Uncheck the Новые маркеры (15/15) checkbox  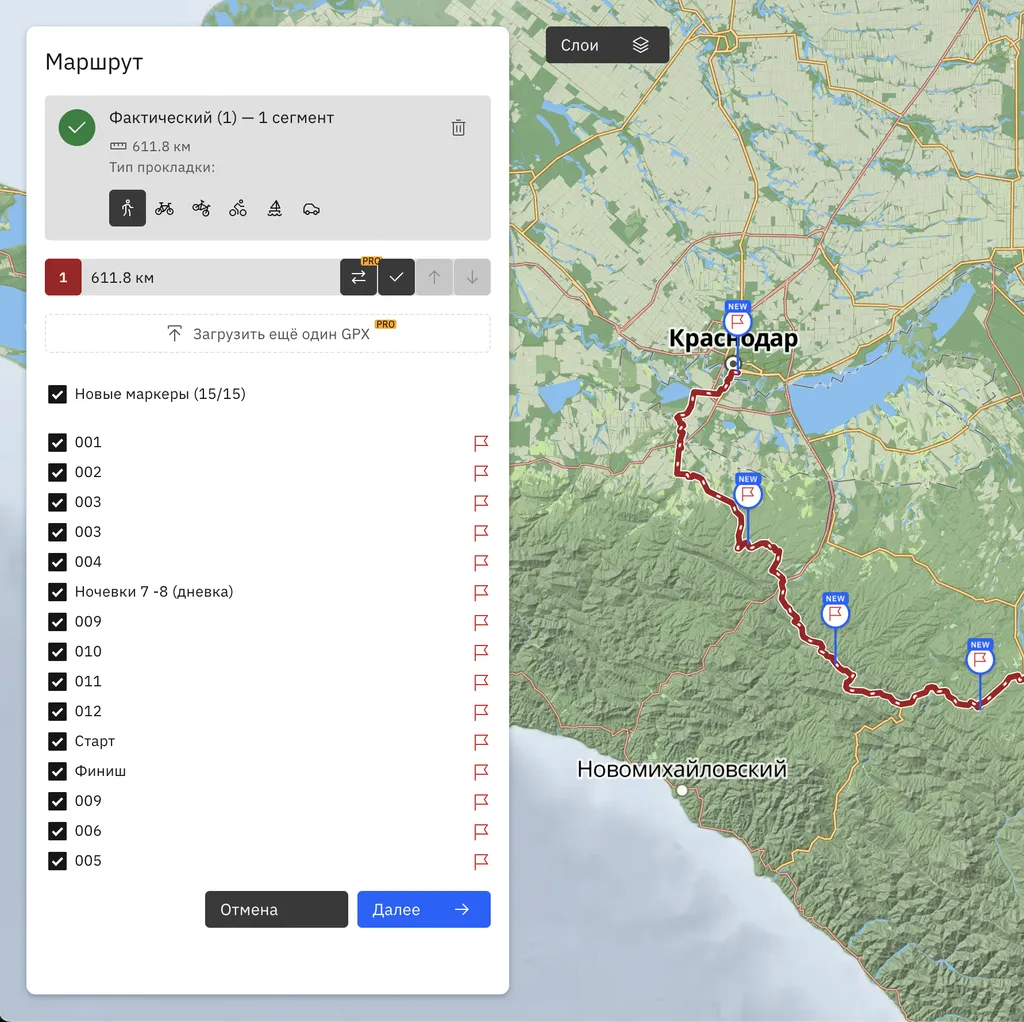tap(58, 394)
